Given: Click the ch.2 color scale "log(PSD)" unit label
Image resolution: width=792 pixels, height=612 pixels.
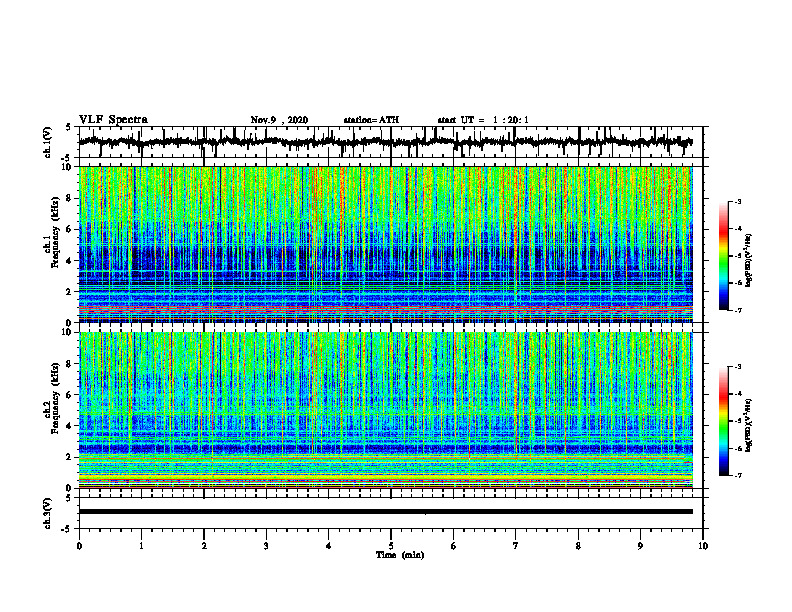Looking at the screenshot, I should click(x=750, y=425).
